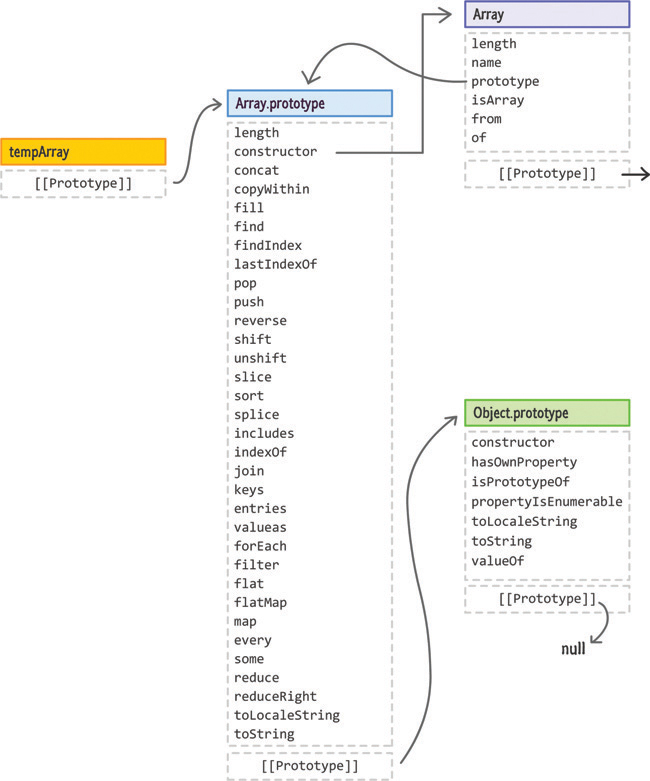
Task: Select the shift method
Action: click(253, 339)
